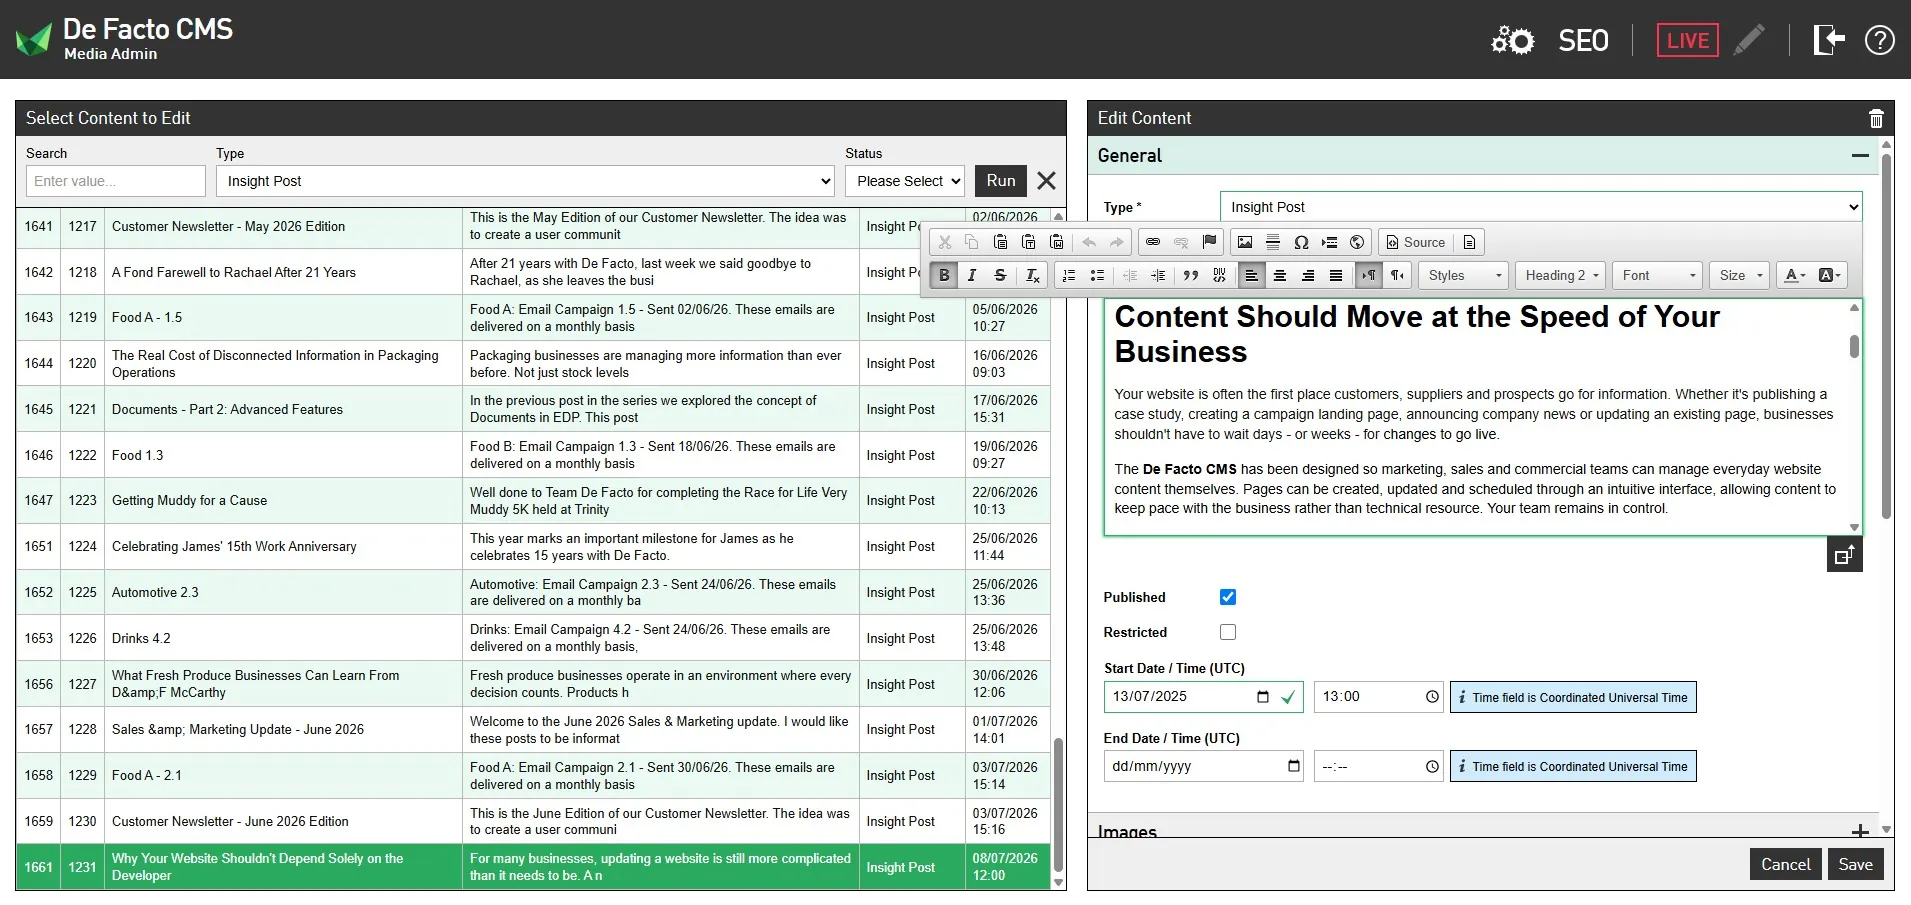Screen dimensions: 1911x905
Task: Click the logout icon in header
Action: (x=1829, y=40)
